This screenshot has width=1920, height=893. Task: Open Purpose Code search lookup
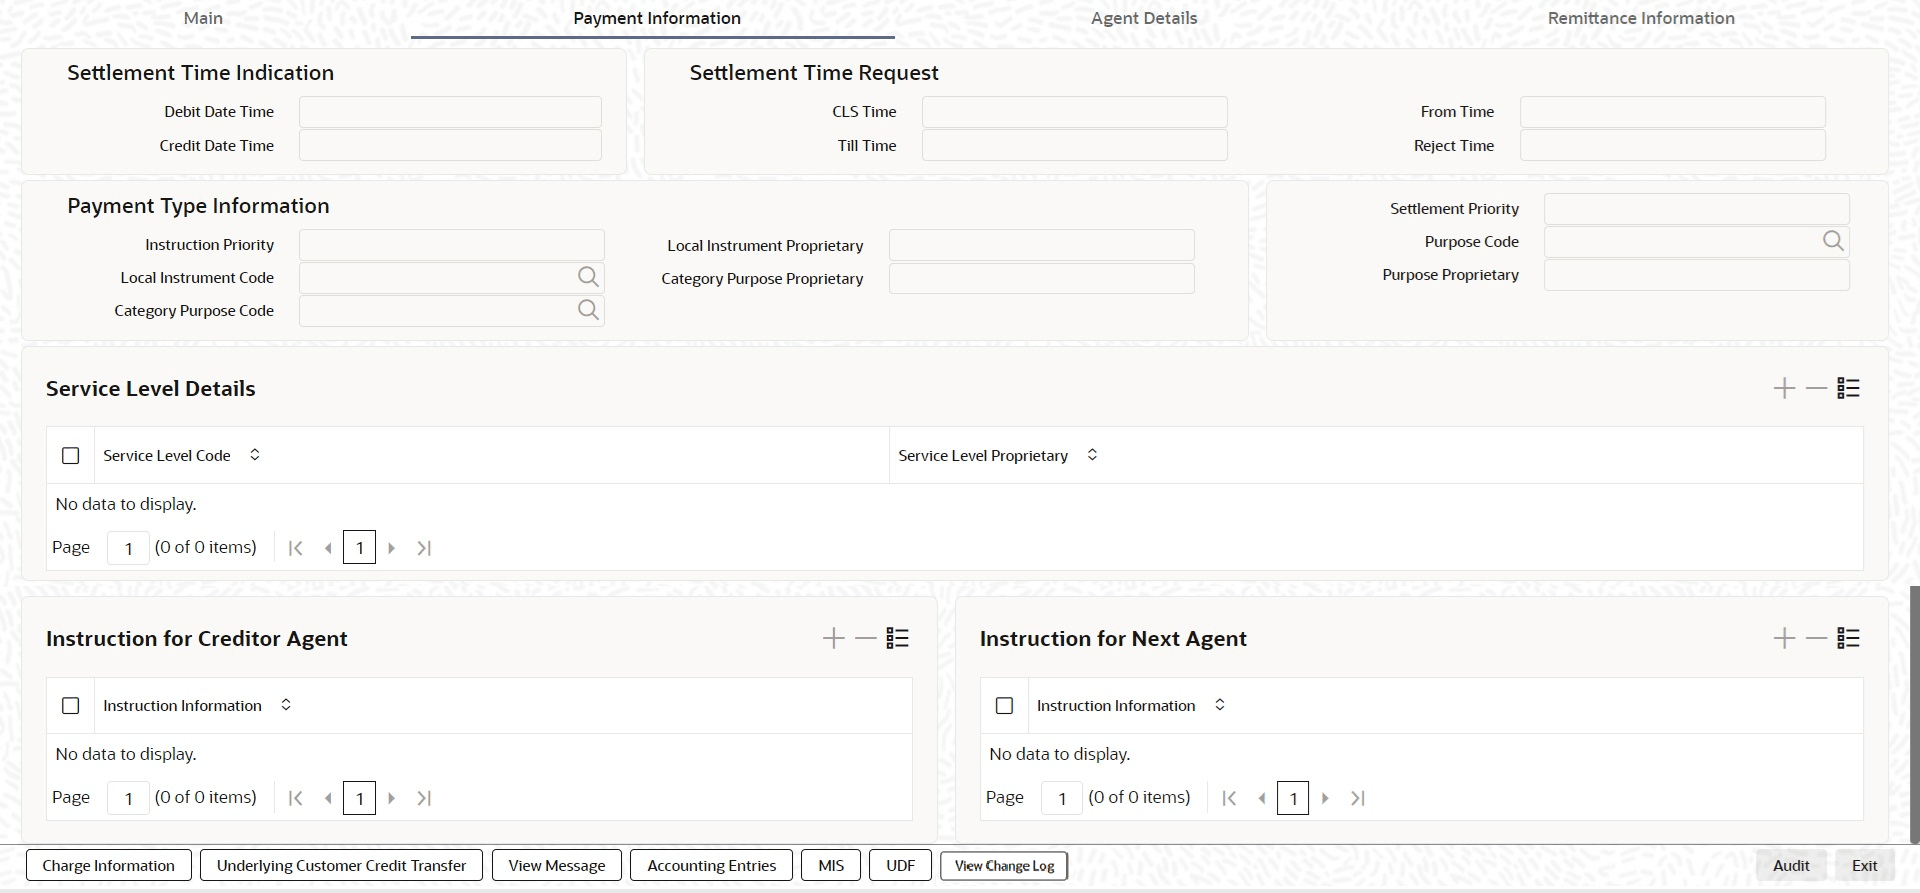pyautogui.click(x=1833, y=241)
